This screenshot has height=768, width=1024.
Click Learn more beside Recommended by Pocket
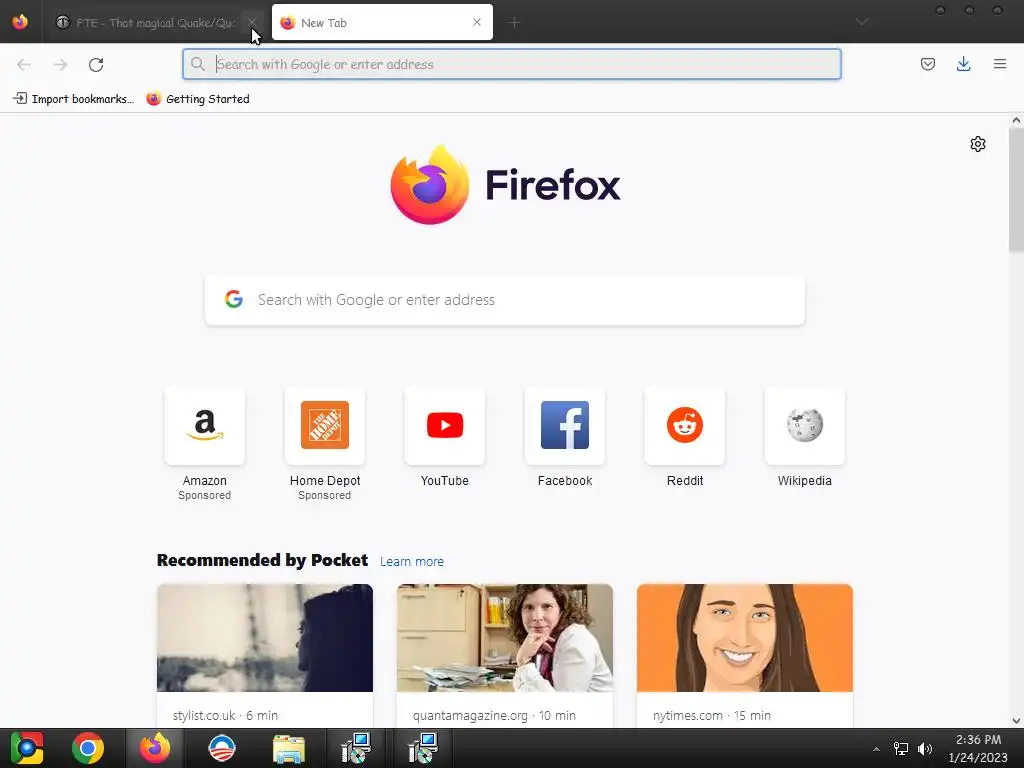point(412,562)
